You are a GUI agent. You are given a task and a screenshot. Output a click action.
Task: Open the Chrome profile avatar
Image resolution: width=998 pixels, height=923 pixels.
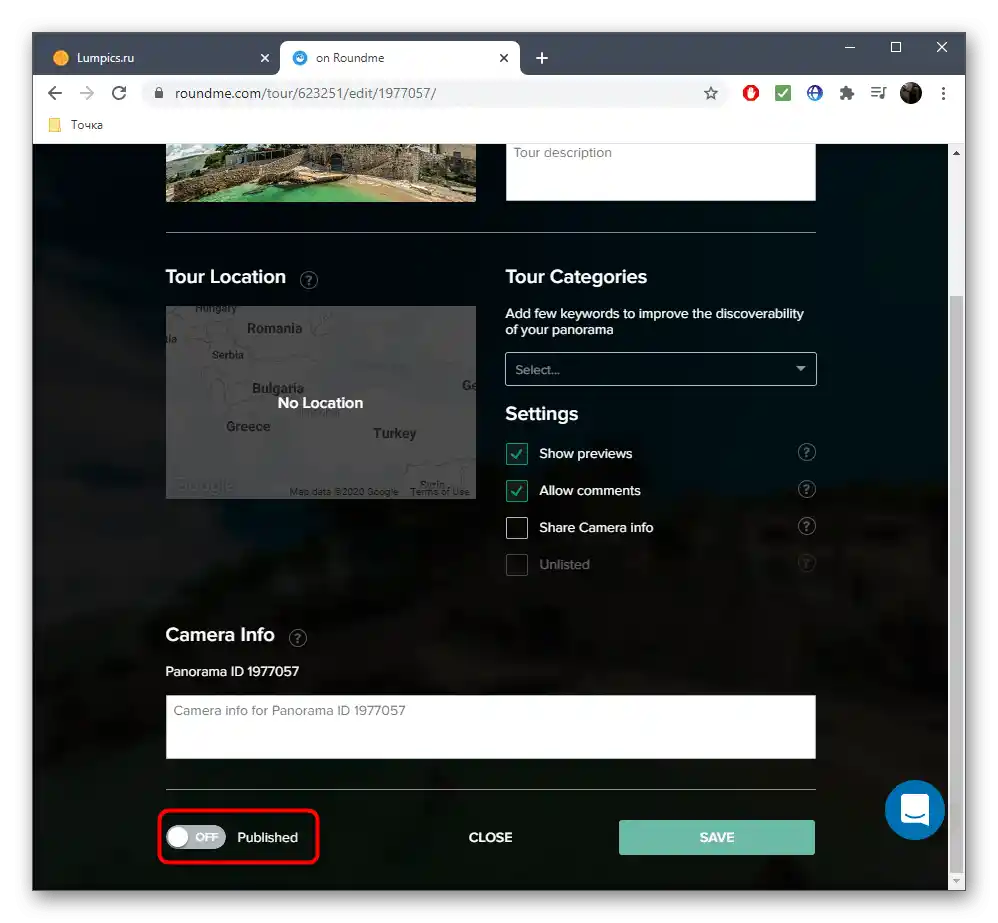point(911,94)
